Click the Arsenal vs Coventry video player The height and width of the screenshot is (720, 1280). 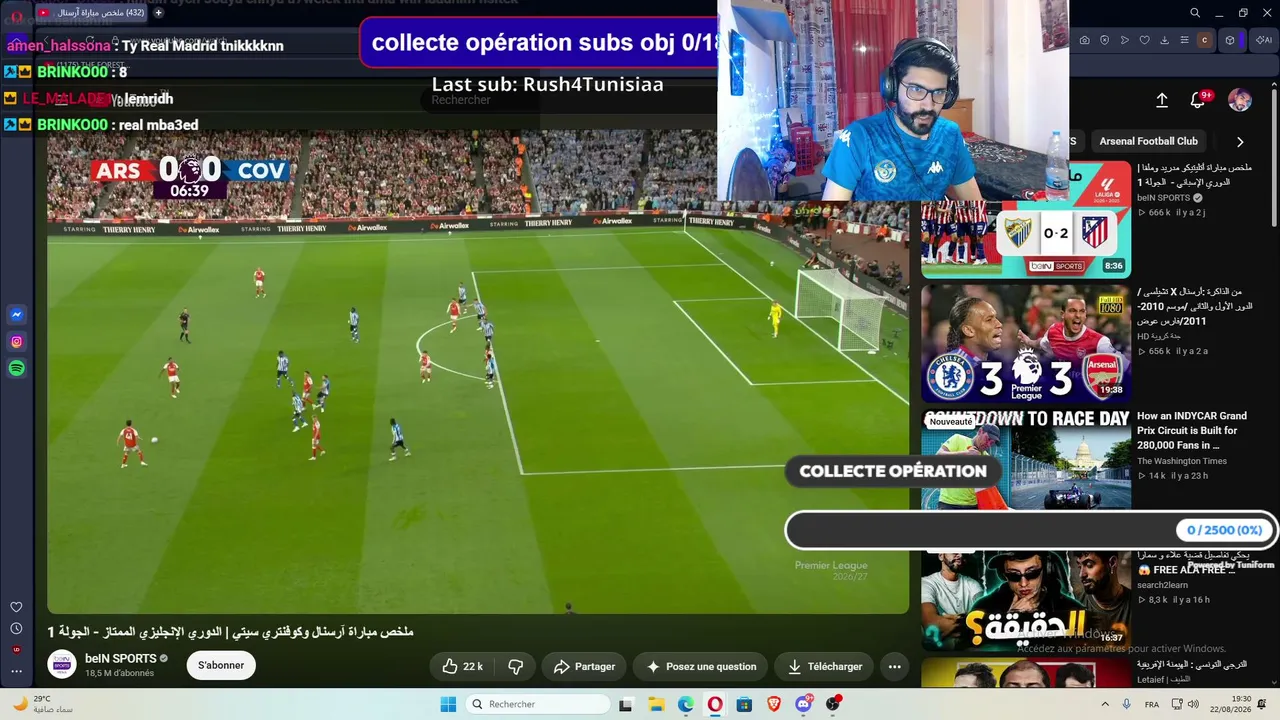pos(478,371)
